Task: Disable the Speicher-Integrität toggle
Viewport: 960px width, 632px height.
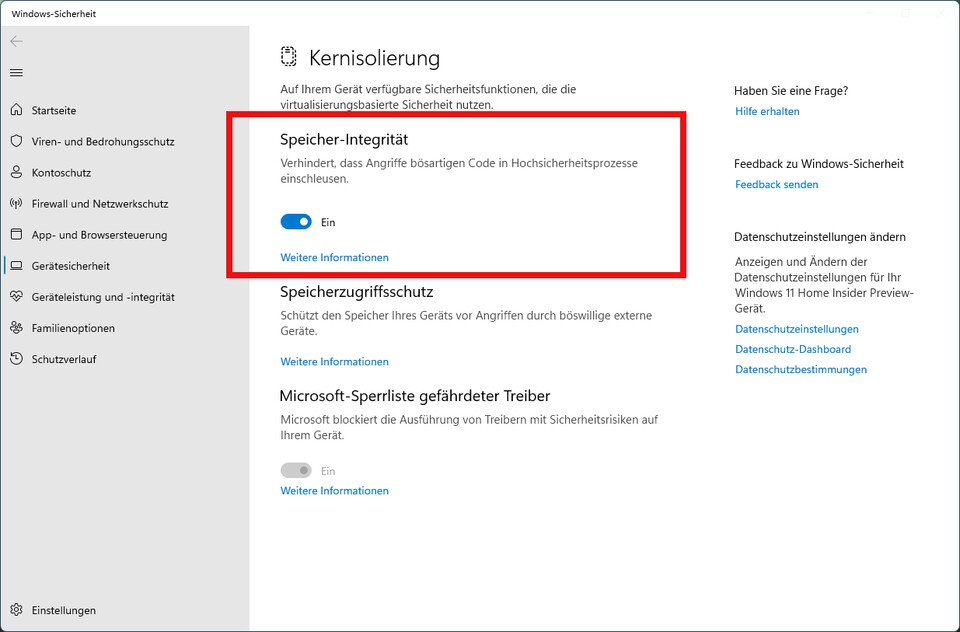Action: [296, 221]
